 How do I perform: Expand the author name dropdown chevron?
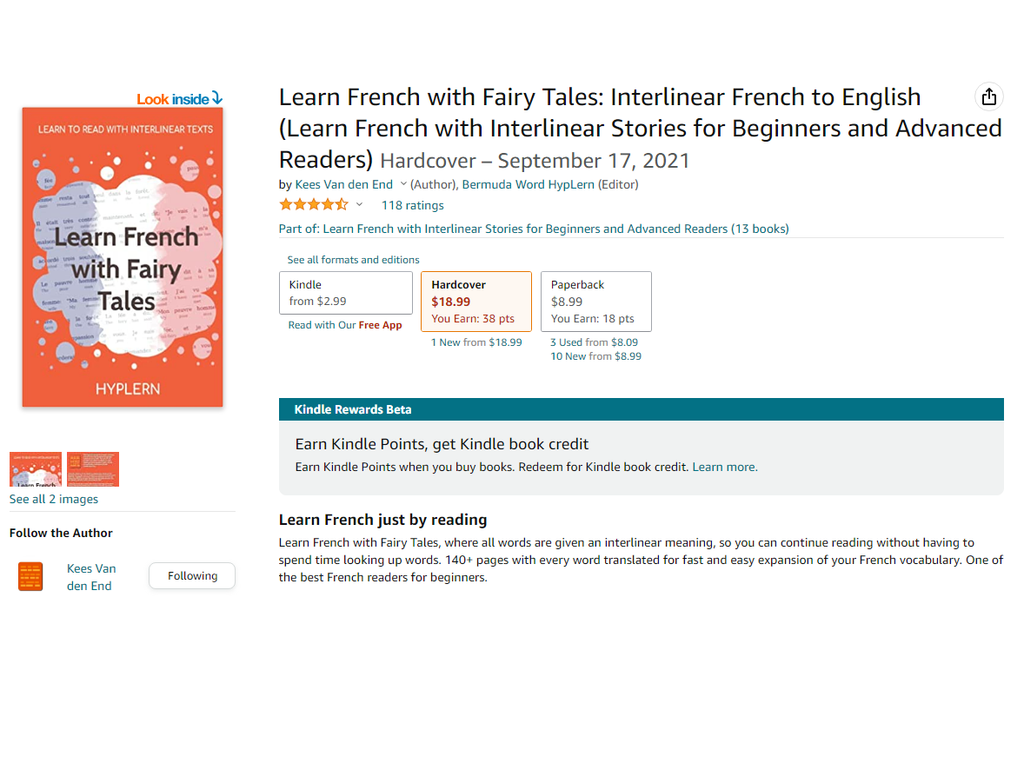point(403,184)
